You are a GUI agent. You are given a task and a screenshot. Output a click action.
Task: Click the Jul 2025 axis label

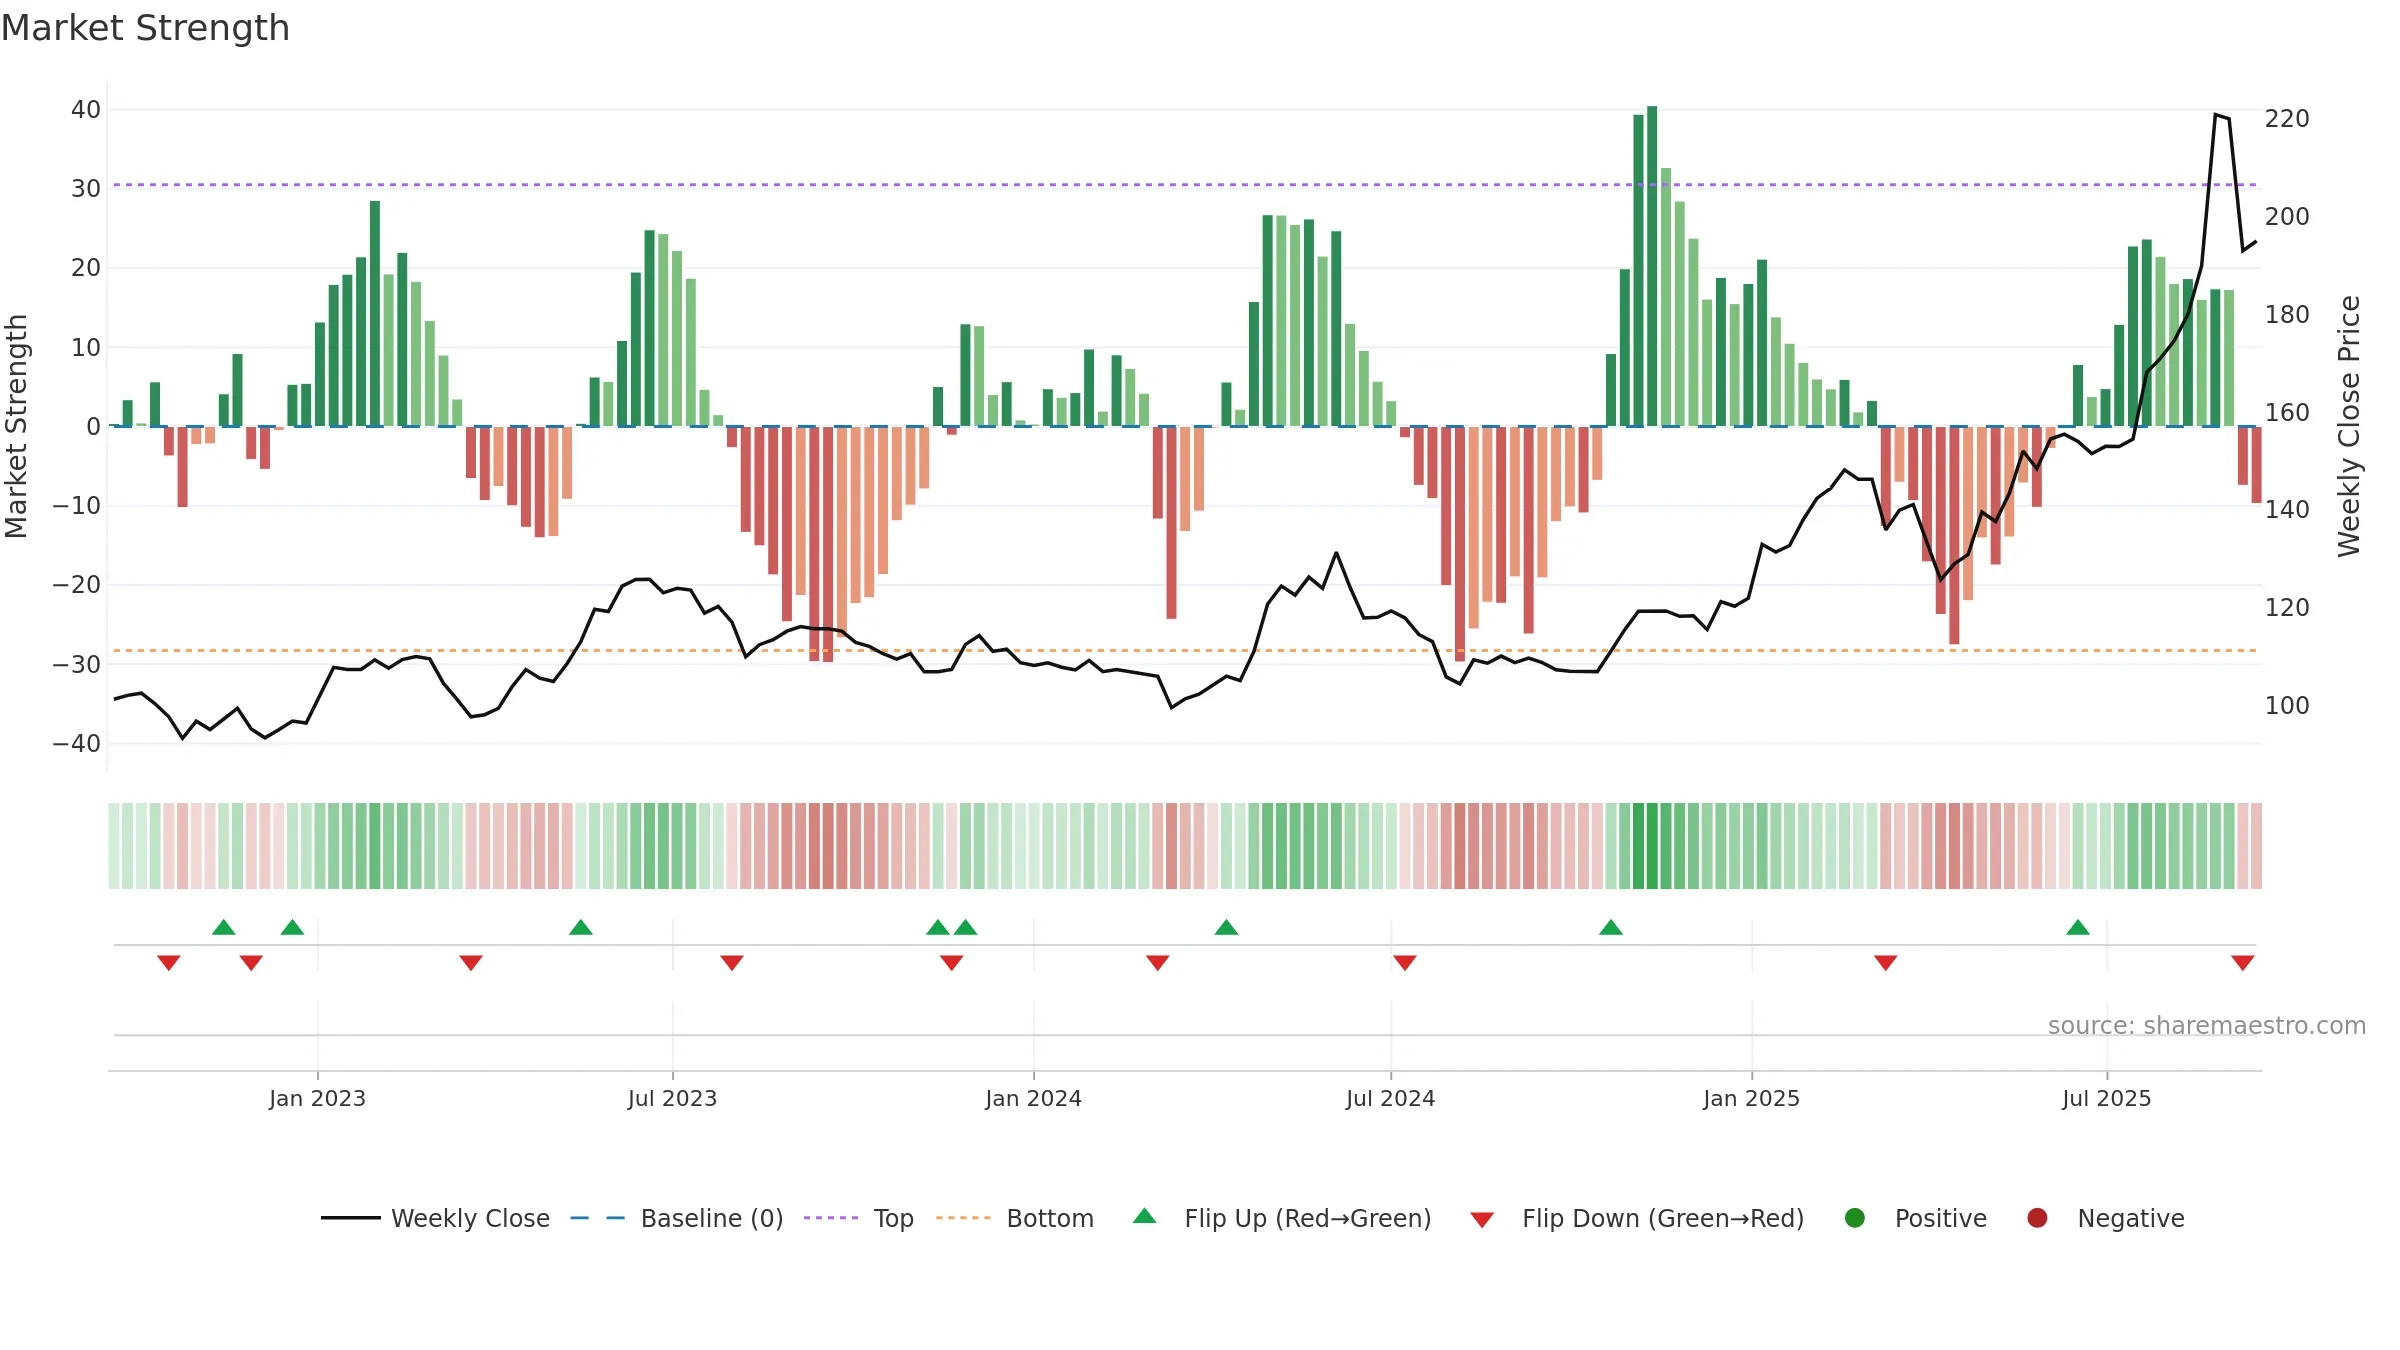pos(2106,1098)
